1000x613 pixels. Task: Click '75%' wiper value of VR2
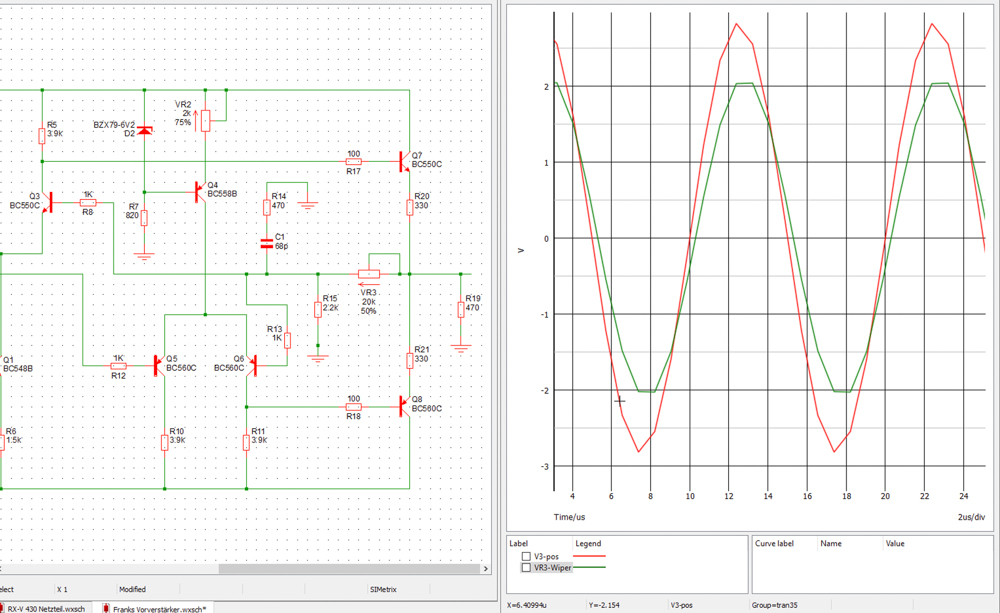182,122
